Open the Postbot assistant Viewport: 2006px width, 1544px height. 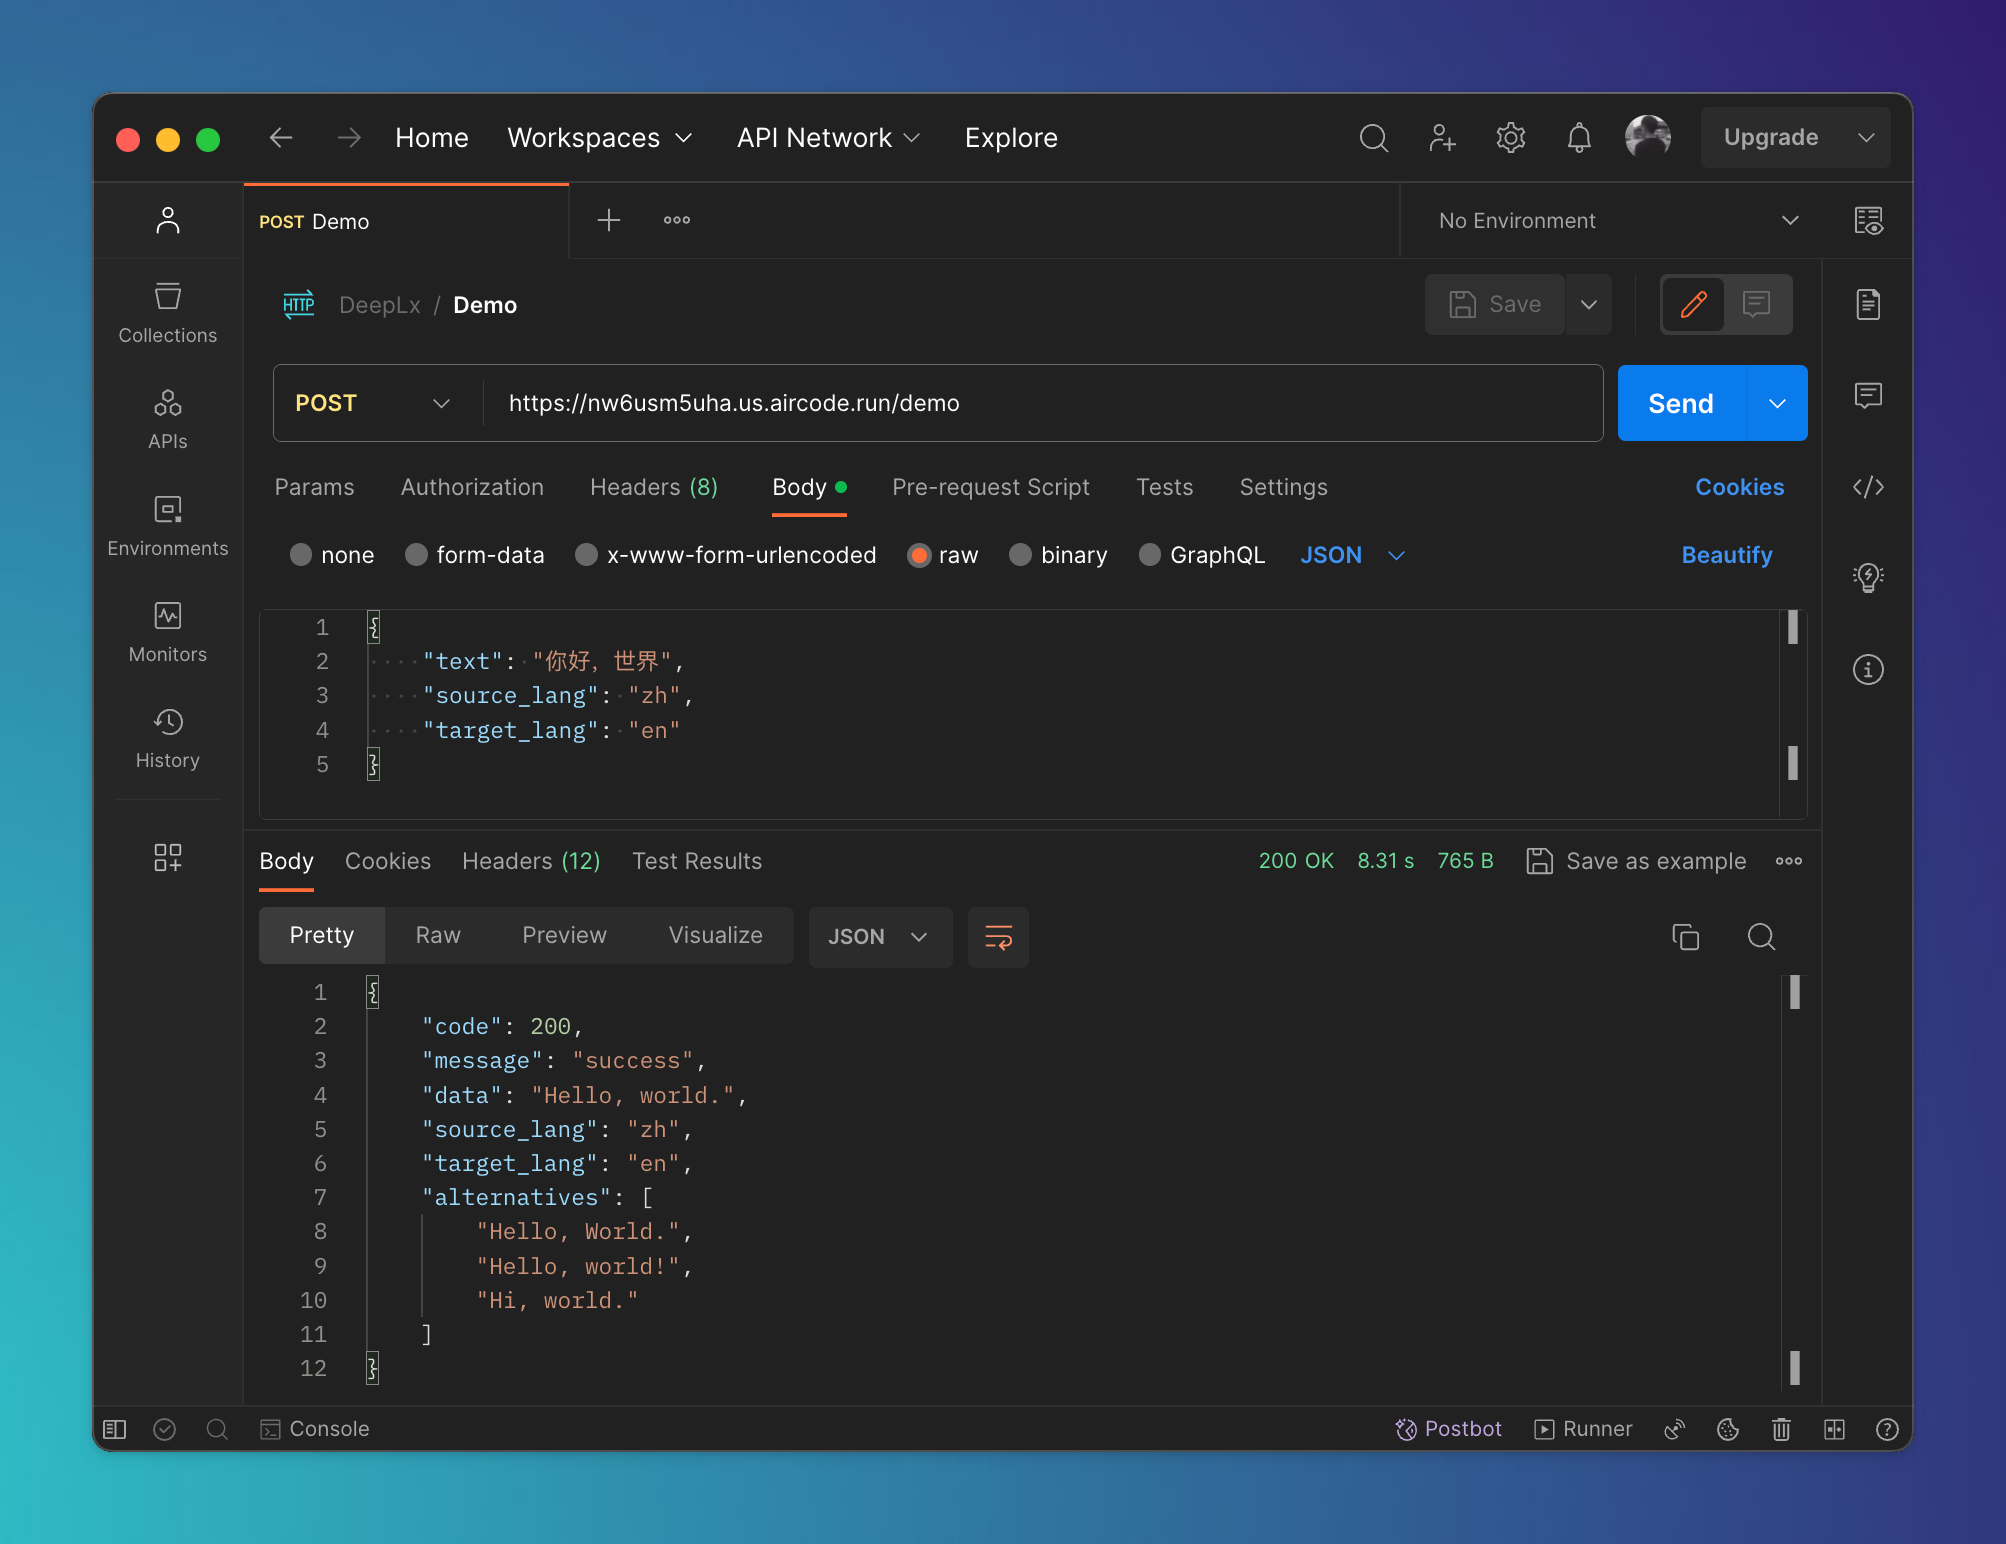[x=1448, y=1429]
